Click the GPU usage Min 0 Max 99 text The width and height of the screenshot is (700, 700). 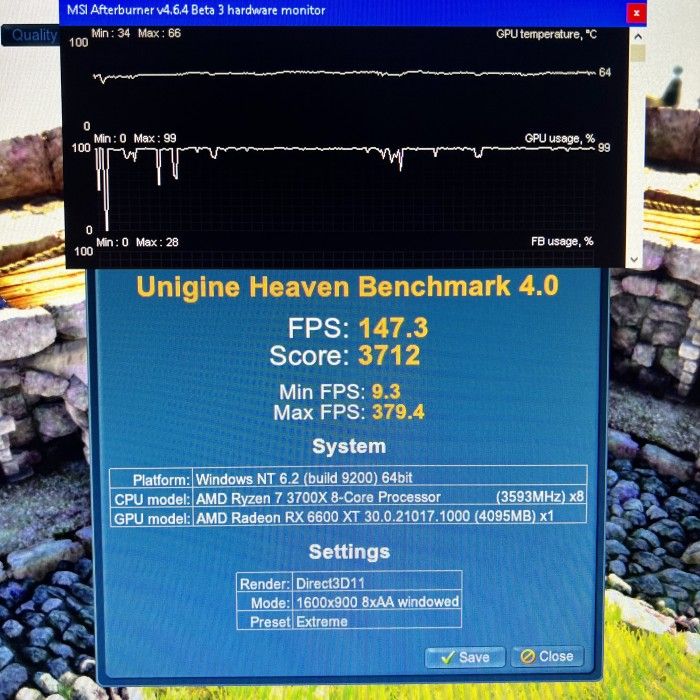point(135,138)
